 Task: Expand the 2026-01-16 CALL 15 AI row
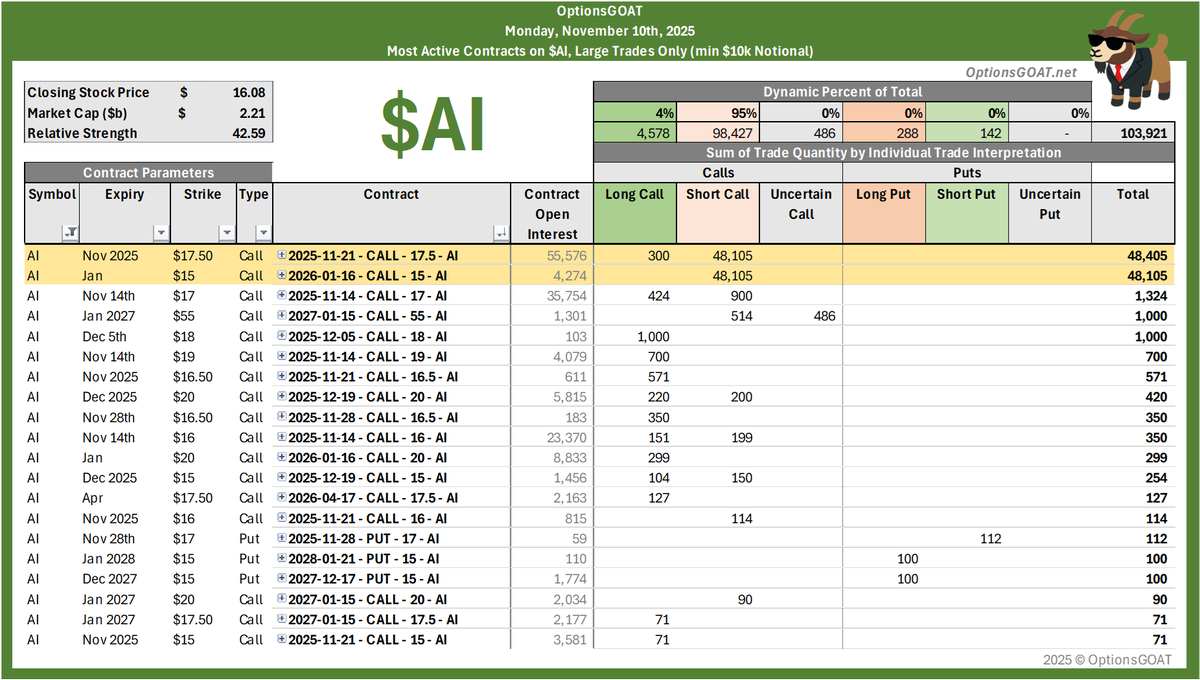click(x=282, y=275)
